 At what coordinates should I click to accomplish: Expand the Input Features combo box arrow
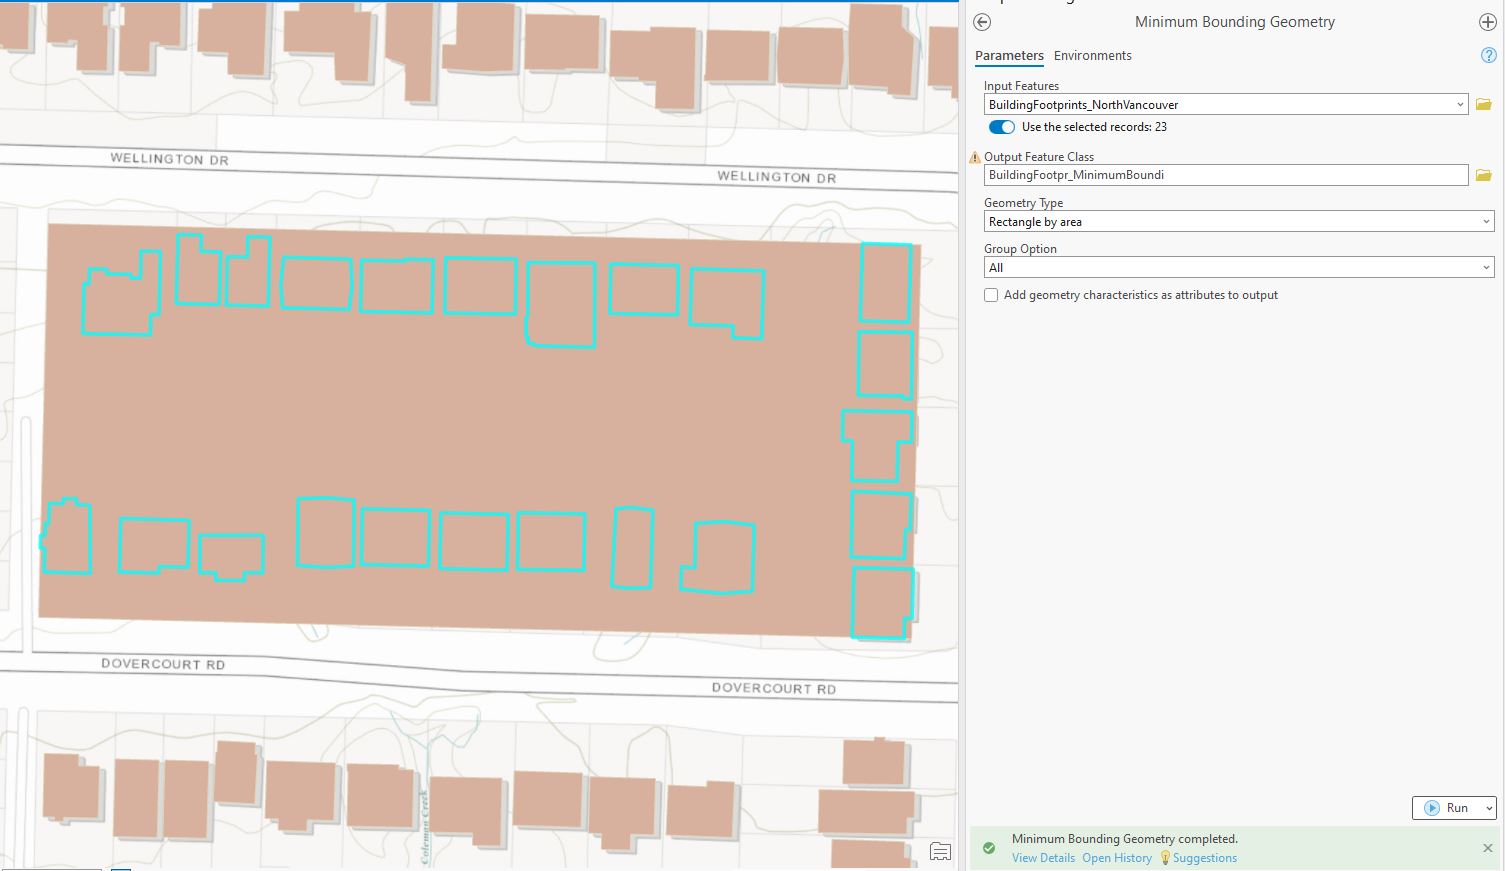pos(1461,104)
